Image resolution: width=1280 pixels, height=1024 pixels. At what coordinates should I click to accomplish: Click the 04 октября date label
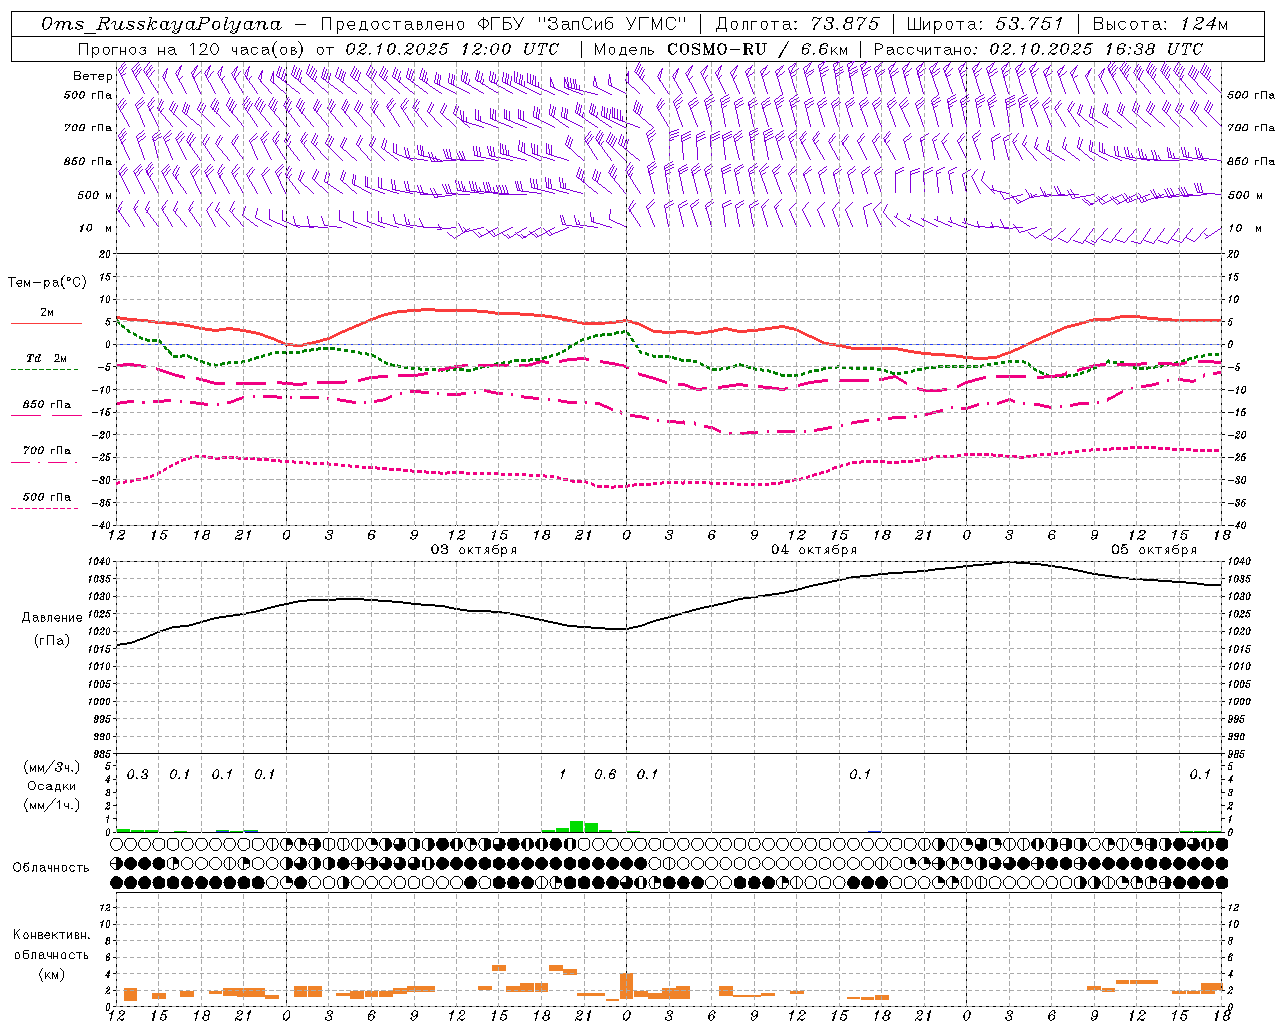814,550
